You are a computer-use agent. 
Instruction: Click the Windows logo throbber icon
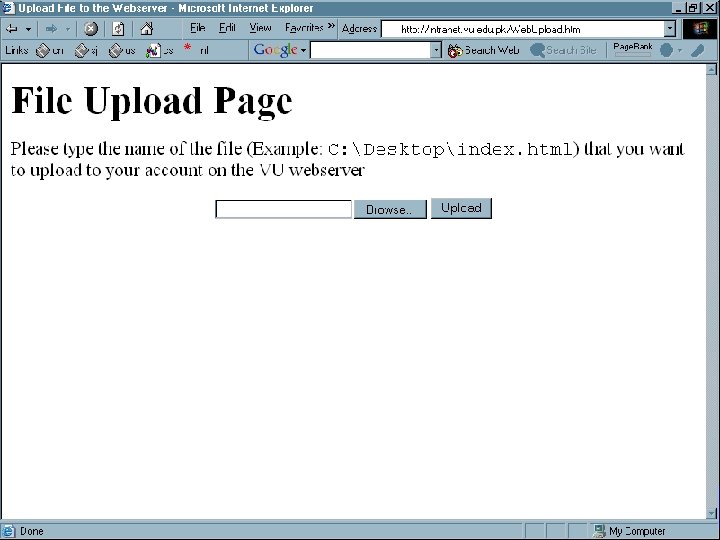(x=700, y=29)
